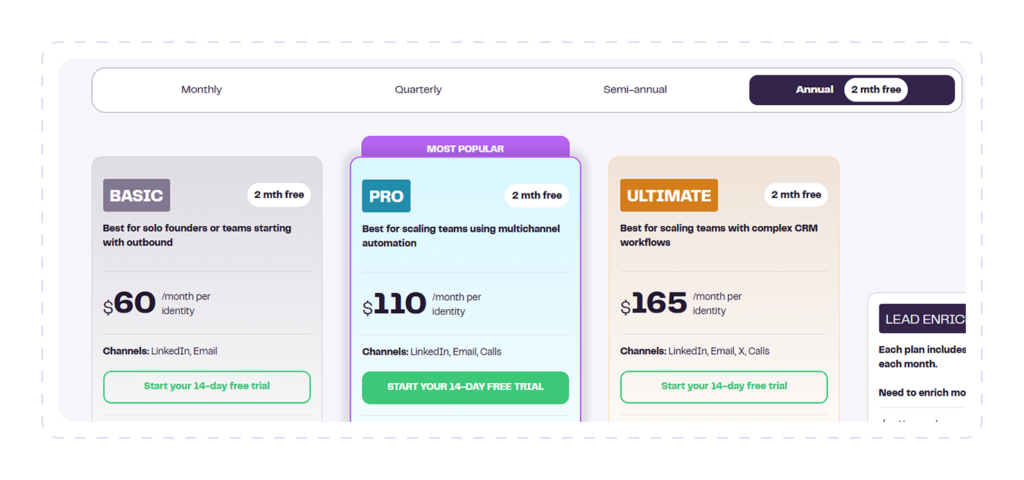The height and width of the screenshot is (480, 1024).
Task: Click the $60 Basic plan price
Action: 130,303
